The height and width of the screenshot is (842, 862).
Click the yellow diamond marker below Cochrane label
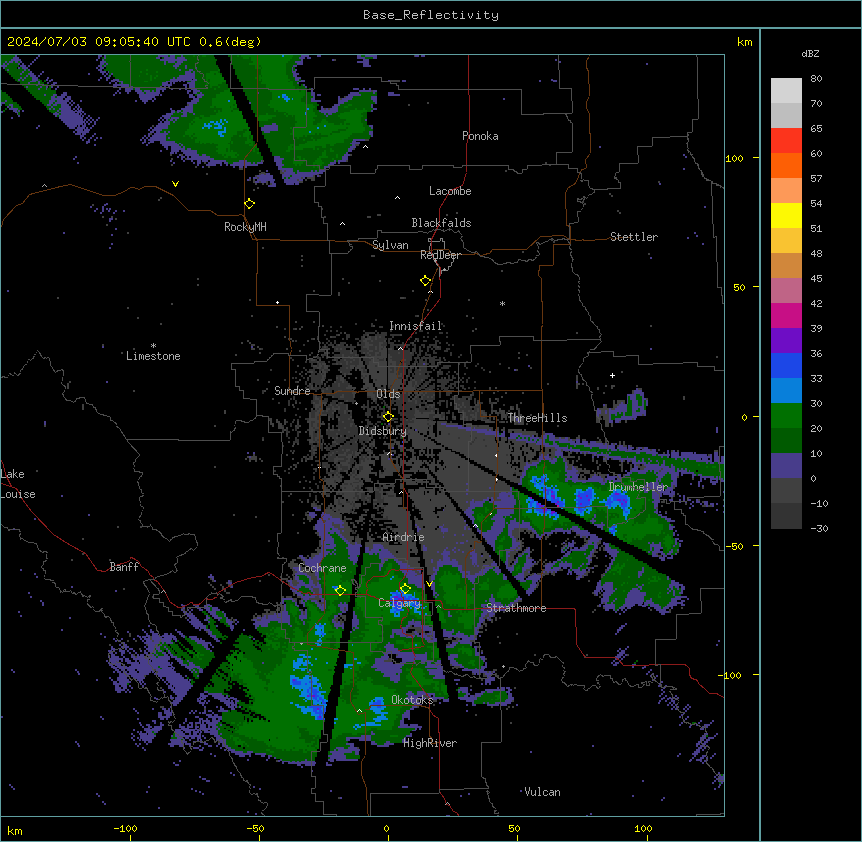pyautogui.click(x=340, y=590)
